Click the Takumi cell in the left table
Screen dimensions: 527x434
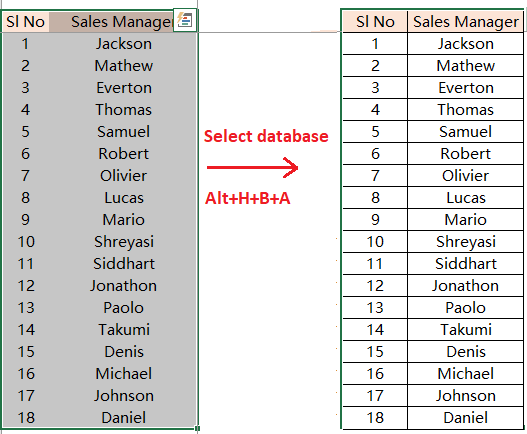(x=124, y=329)
